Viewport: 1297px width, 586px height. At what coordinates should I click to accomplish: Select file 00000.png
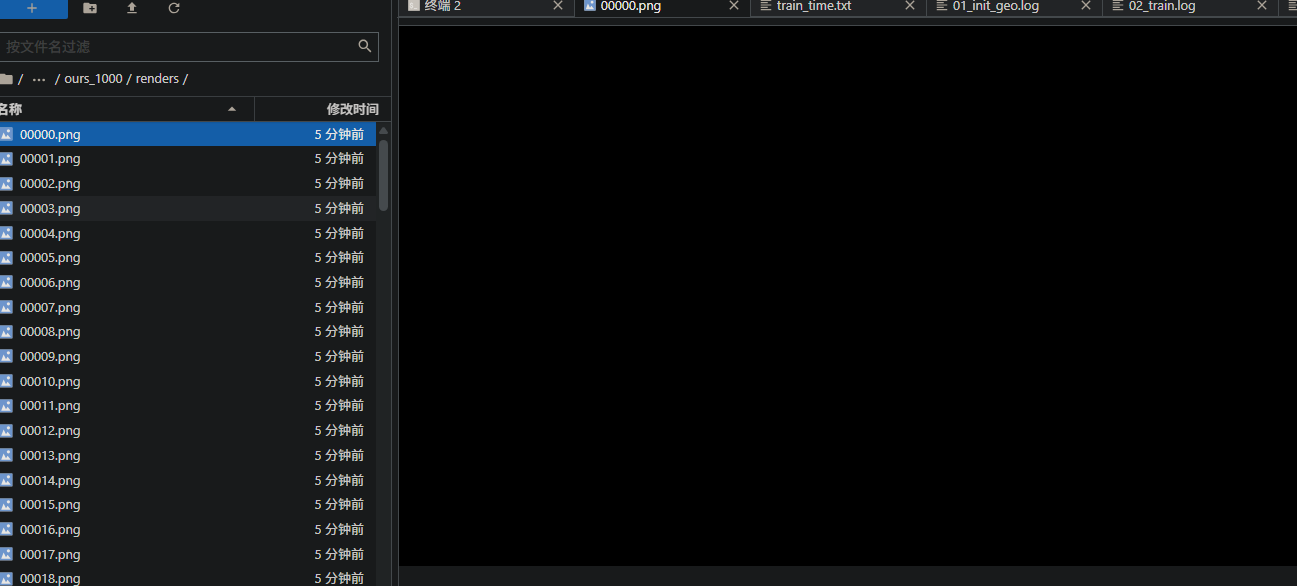tap(188, 134)
